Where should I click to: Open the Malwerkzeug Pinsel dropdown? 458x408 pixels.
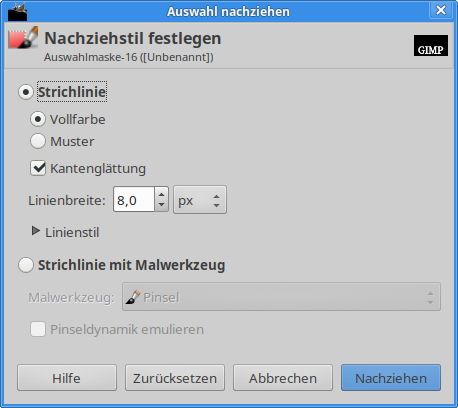281,297
